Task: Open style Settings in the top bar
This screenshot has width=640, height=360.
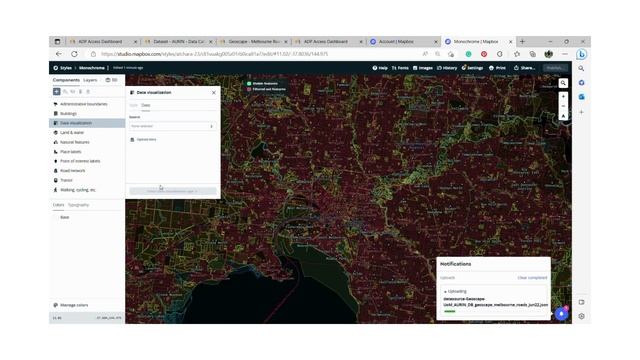Action: tap(472, 68)
